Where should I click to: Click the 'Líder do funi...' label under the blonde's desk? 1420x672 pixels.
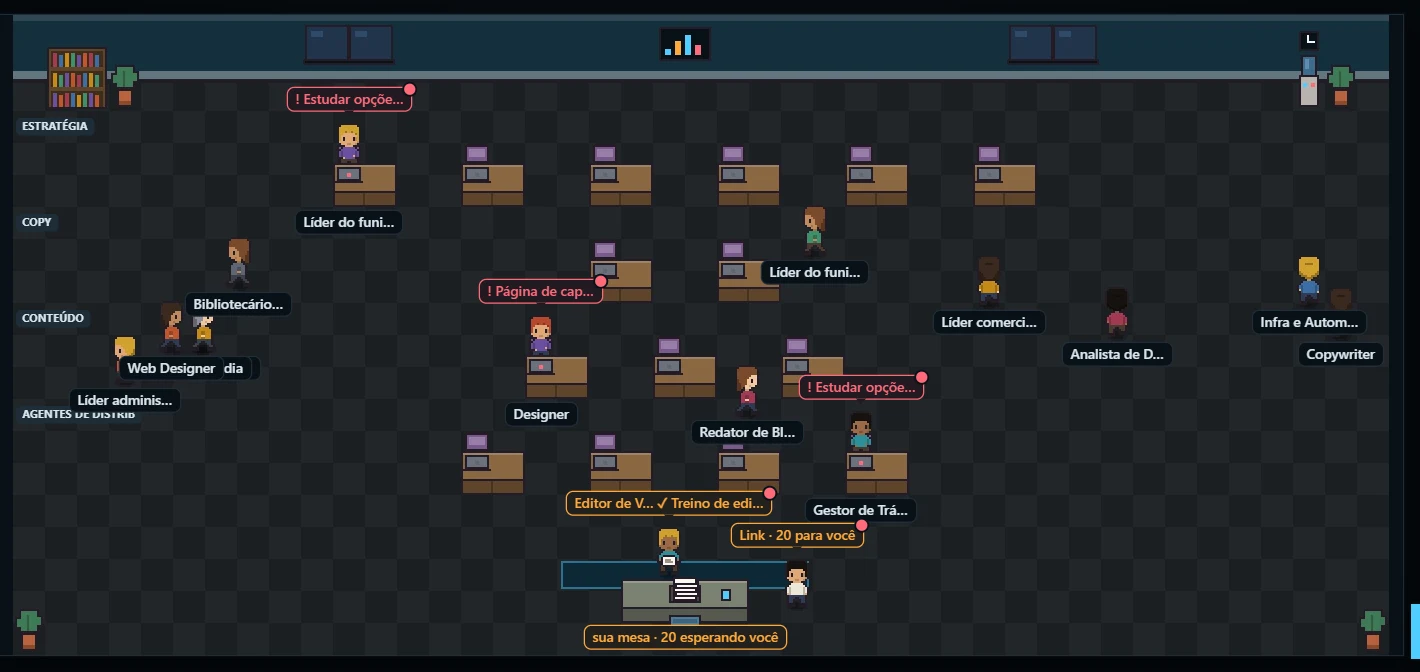349,223
